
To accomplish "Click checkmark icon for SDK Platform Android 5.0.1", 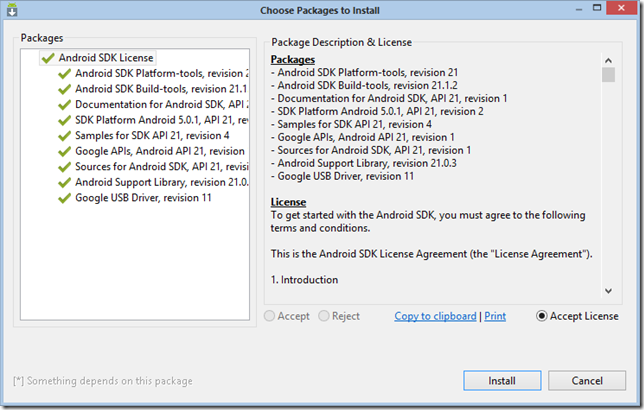I will 64,120.
